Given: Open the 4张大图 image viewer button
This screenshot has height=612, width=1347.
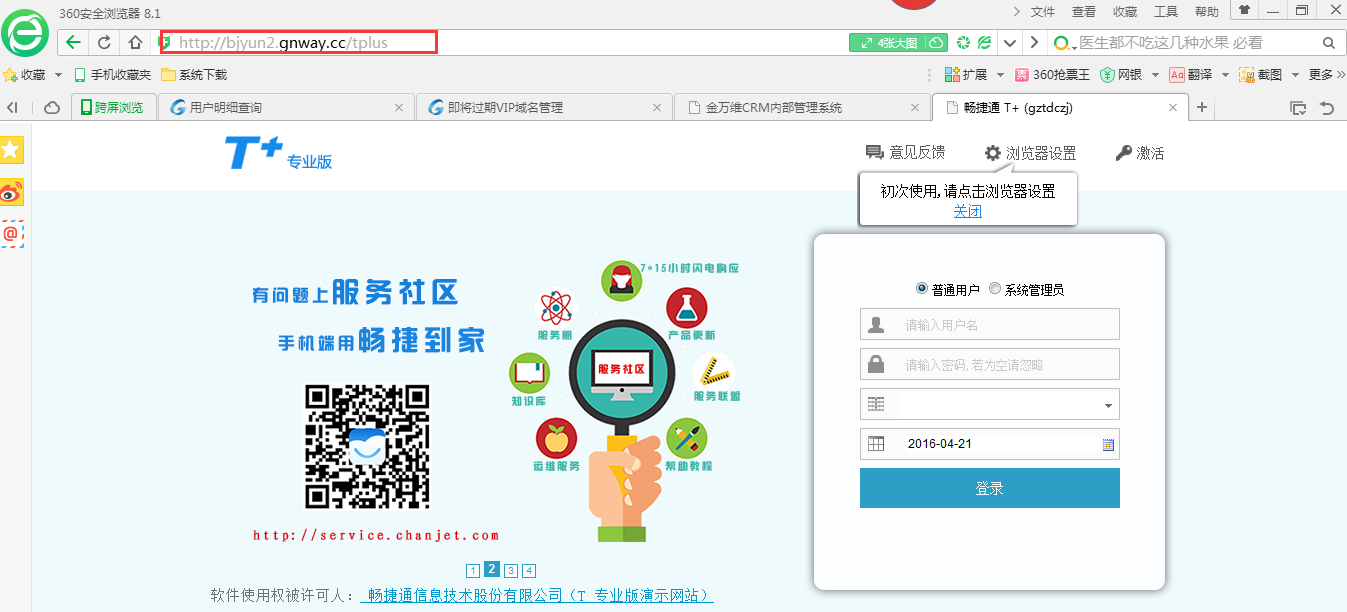Looking at the screenshot, I should (x=887, y=43).
